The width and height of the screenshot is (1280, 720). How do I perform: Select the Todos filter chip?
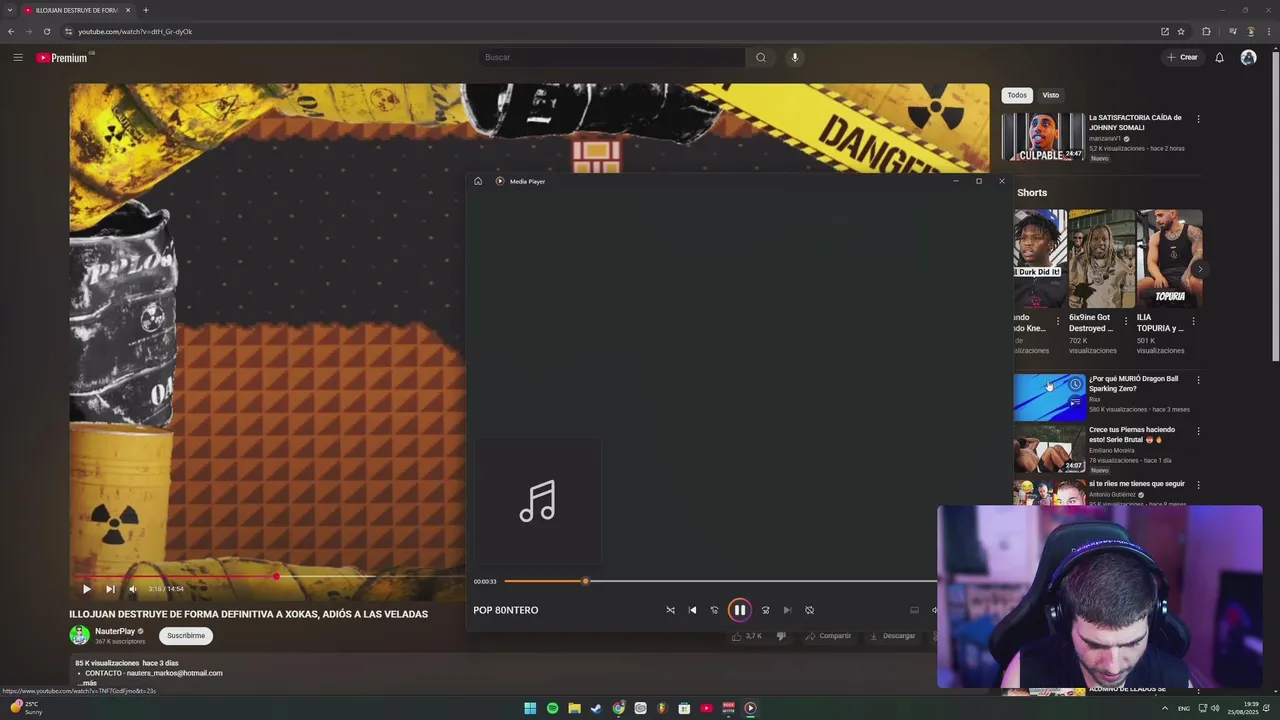[1017, 95]
